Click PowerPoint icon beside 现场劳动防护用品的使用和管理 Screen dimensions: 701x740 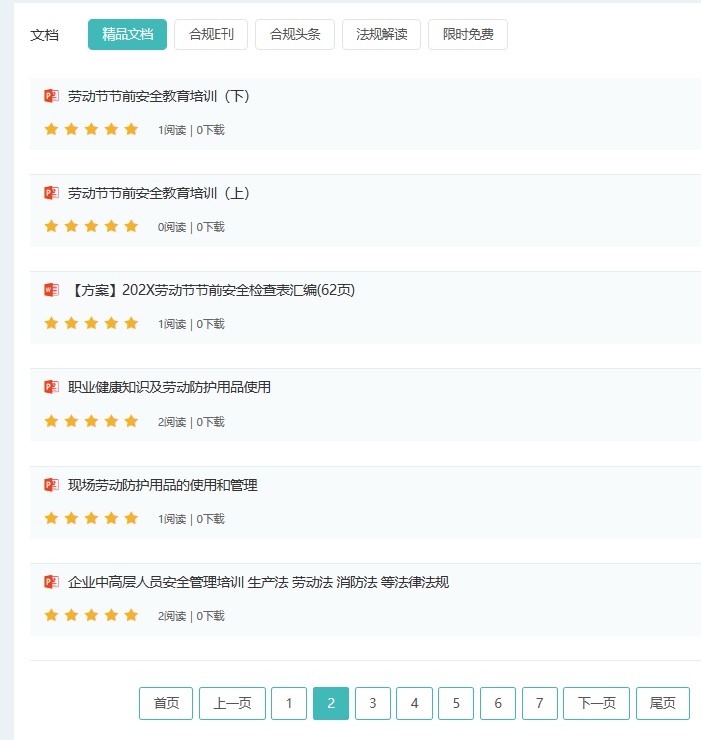(x=51, y=485)
